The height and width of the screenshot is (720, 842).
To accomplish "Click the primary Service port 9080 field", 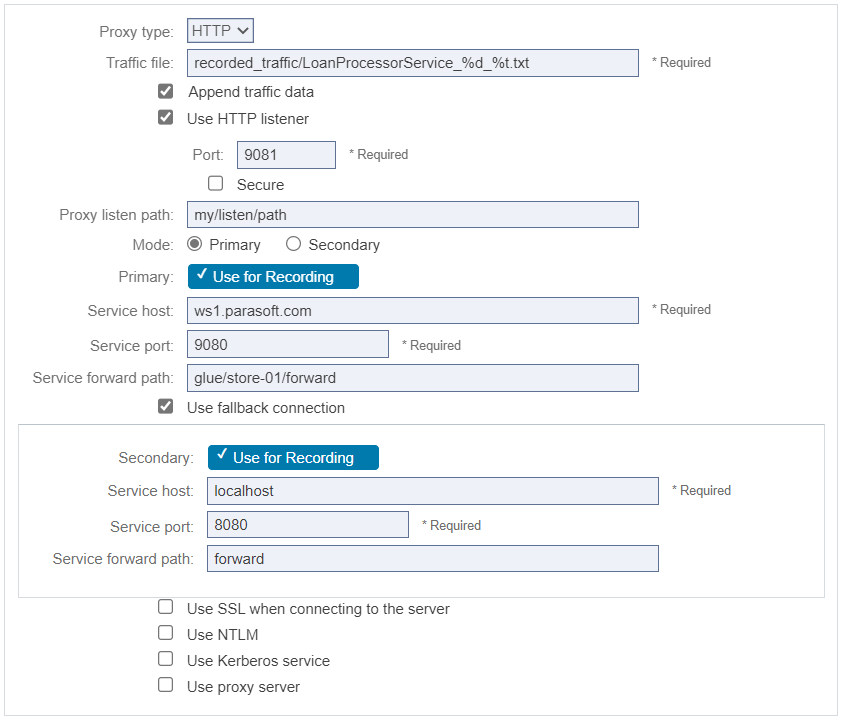I will click(x=288, y=344).
